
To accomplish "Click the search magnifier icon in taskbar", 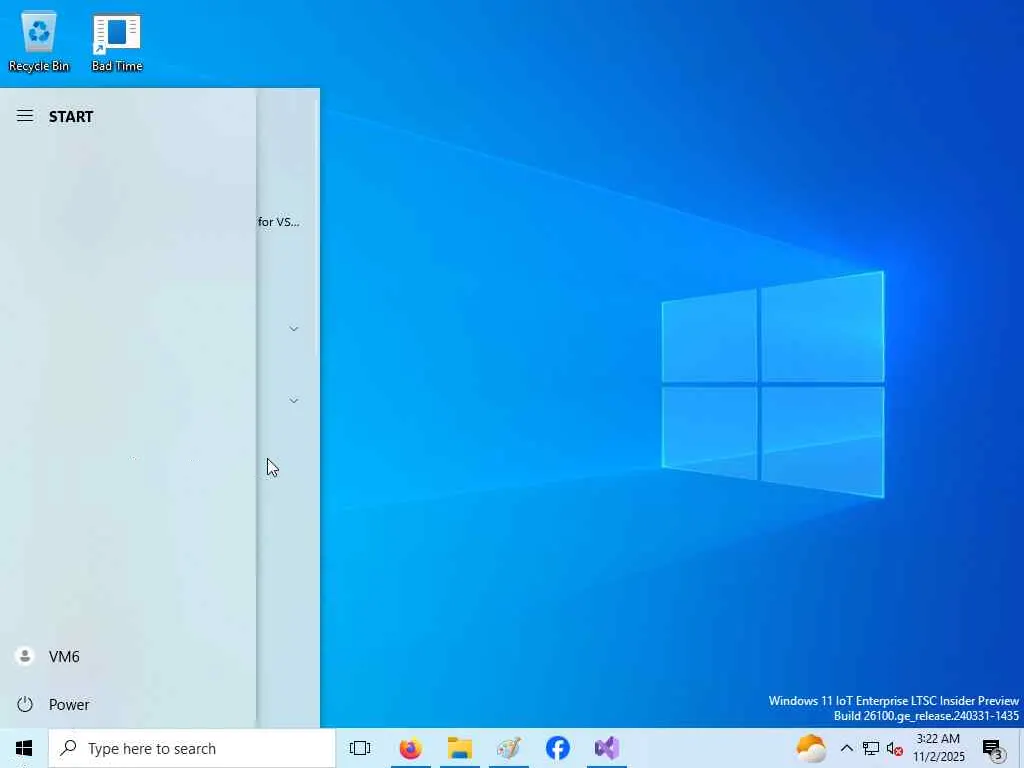I will 68,748.
